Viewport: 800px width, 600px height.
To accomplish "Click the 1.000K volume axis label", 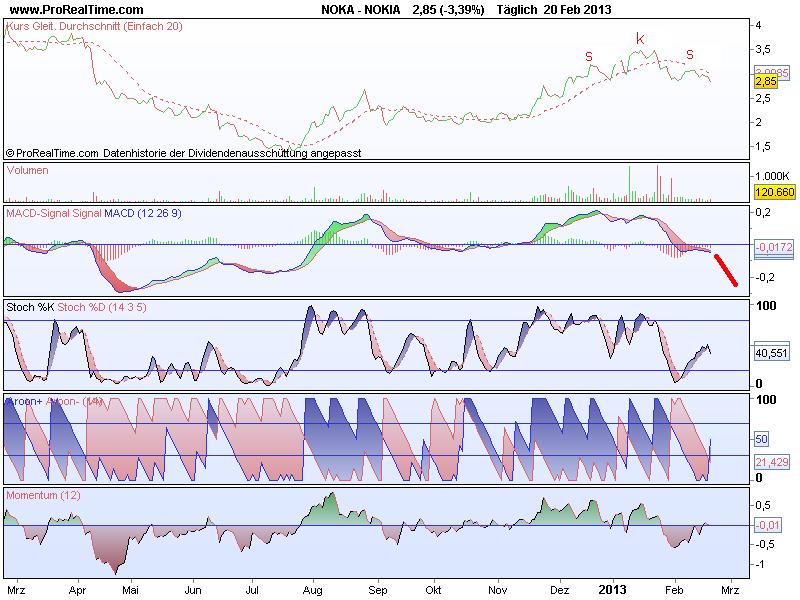I will (x=772, y=176).
